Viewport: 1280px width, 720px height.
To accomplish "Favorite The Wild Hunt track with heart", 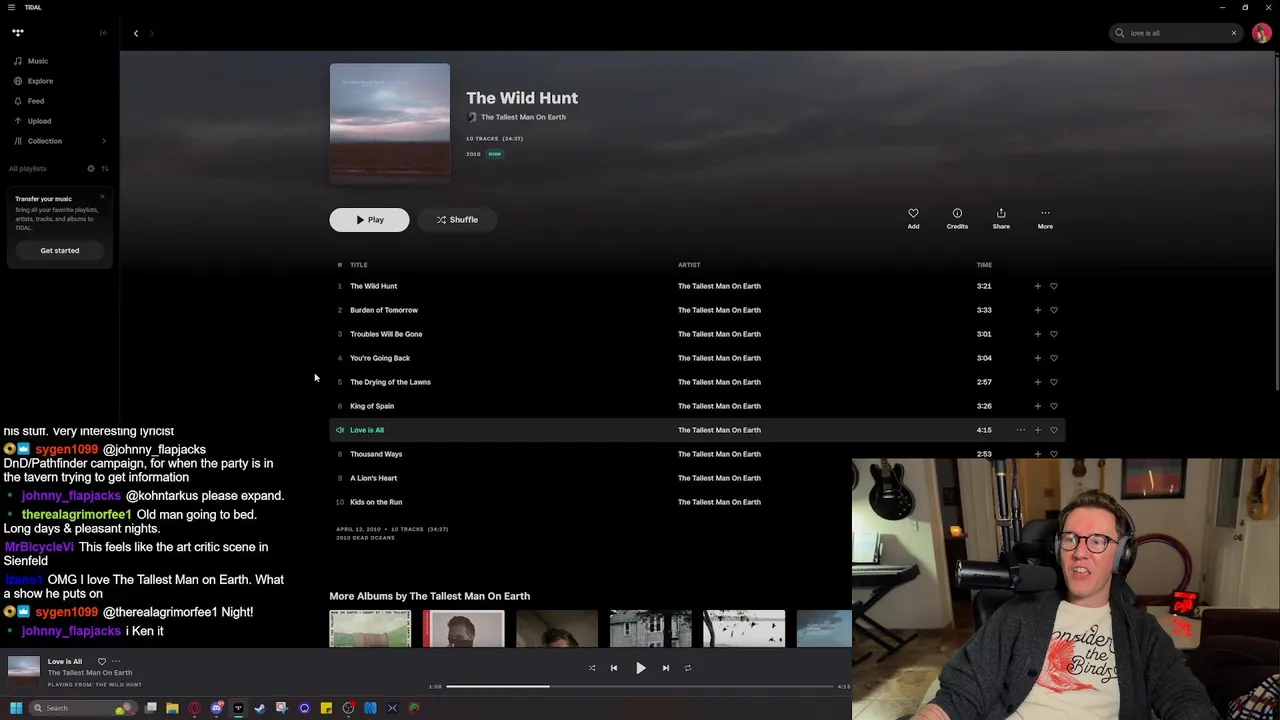I will click(x=1054, y=286).
